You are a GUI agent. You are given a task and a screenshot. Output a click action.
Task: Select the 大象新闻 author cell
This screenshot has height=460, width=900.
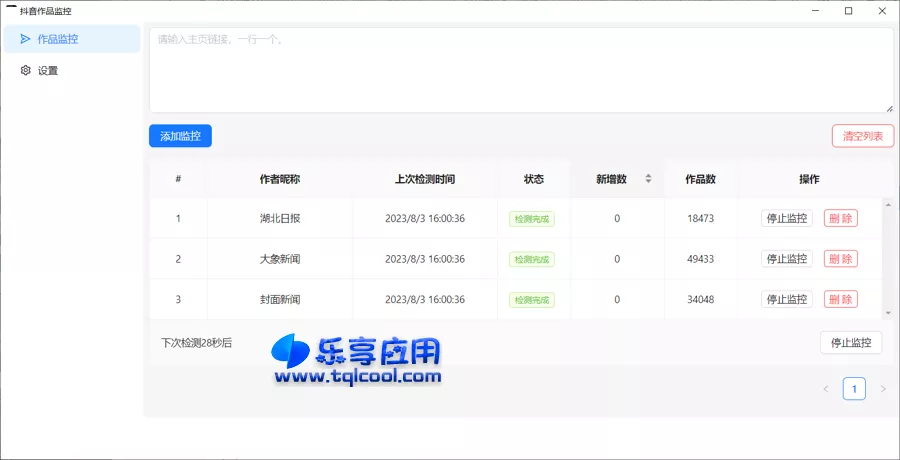click(x=280, y=259)
